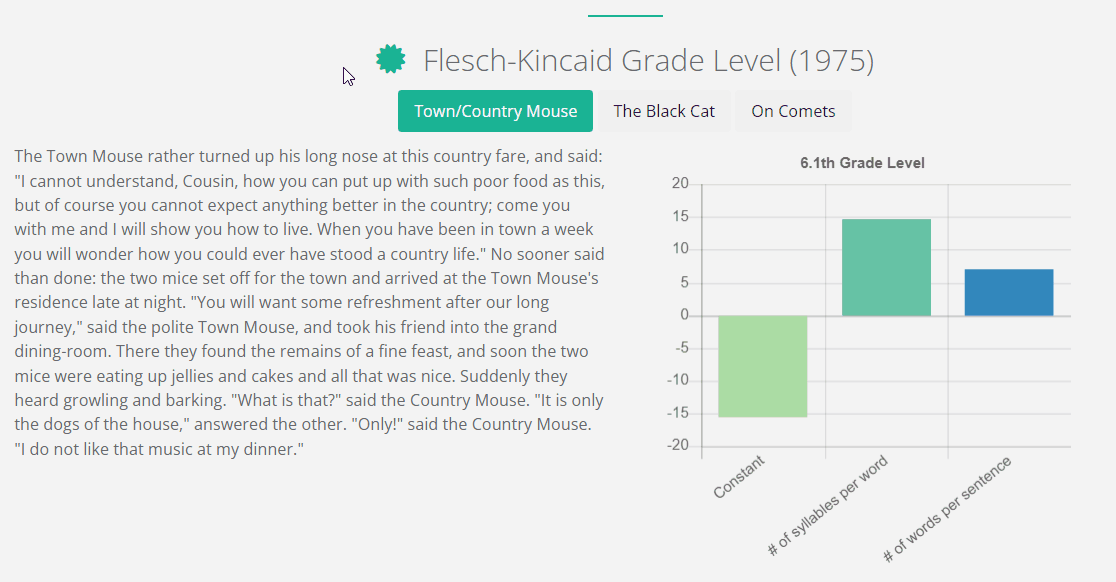Click the 15 value on the y-axis

click(680, 216)
